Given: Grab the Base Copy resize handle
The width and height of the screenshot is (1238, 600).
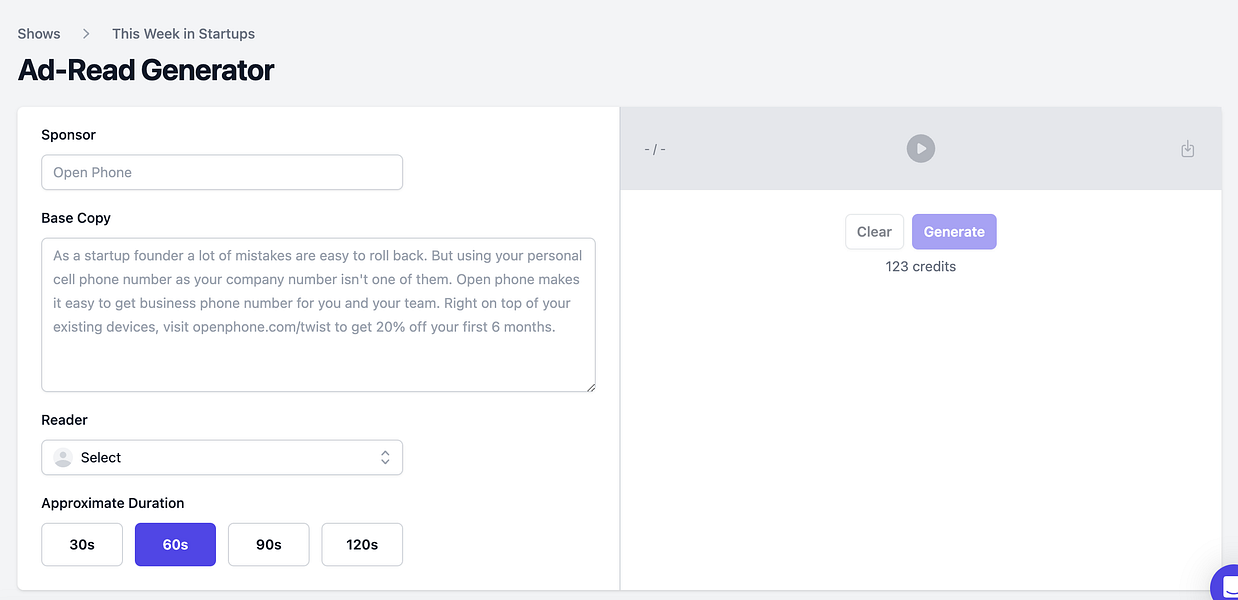Looking at the screenshot, I should 590,386.
